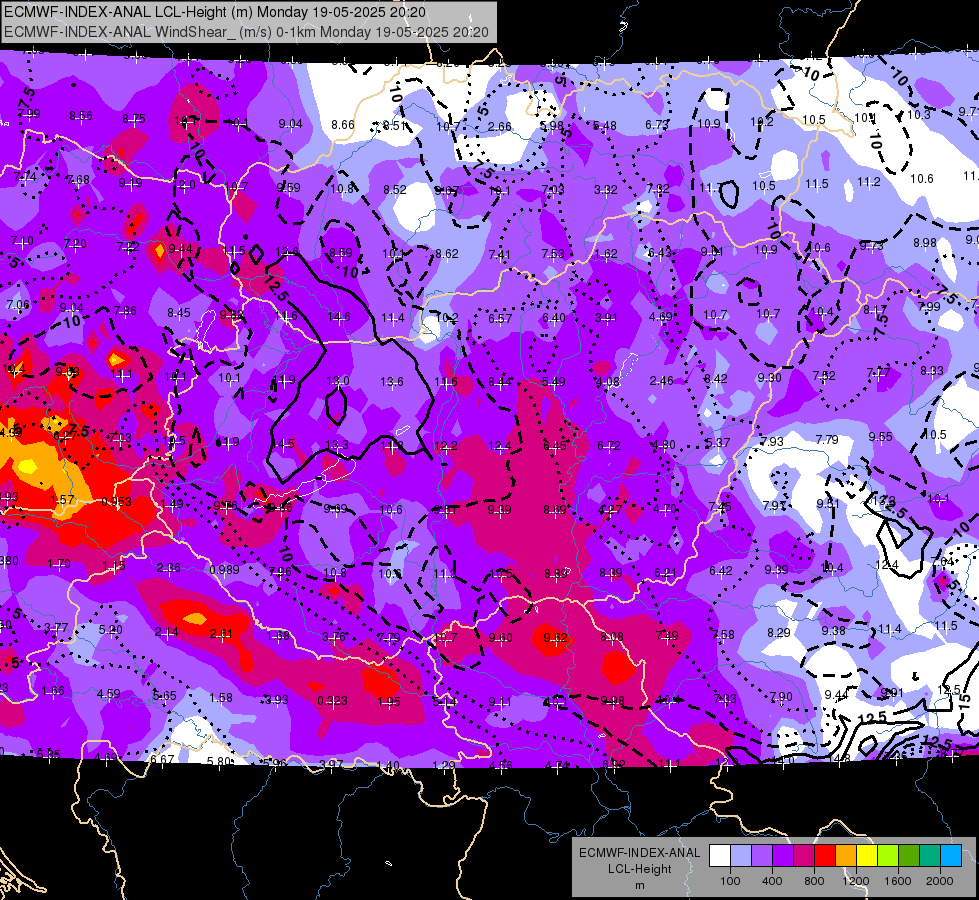
Task: Click the grid value 2.46
Action: [x=661, y=380]
